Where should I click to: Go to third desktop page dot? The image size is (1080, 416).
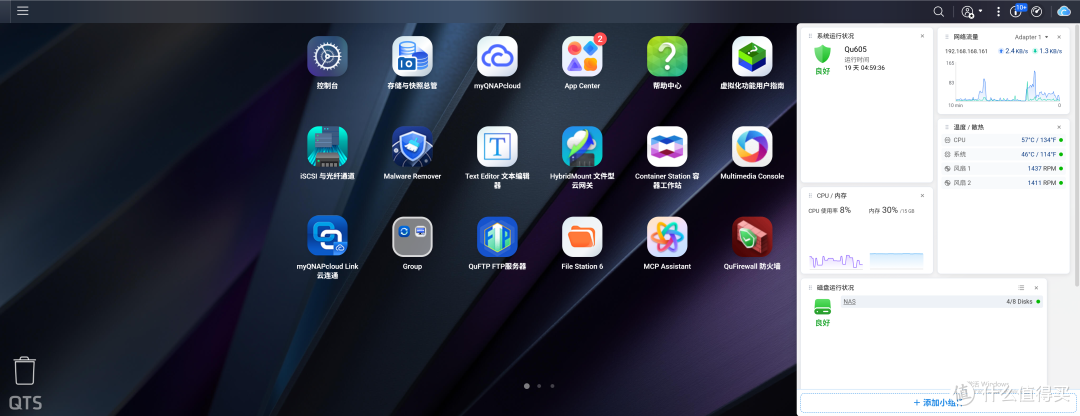[x=552, y=386]
